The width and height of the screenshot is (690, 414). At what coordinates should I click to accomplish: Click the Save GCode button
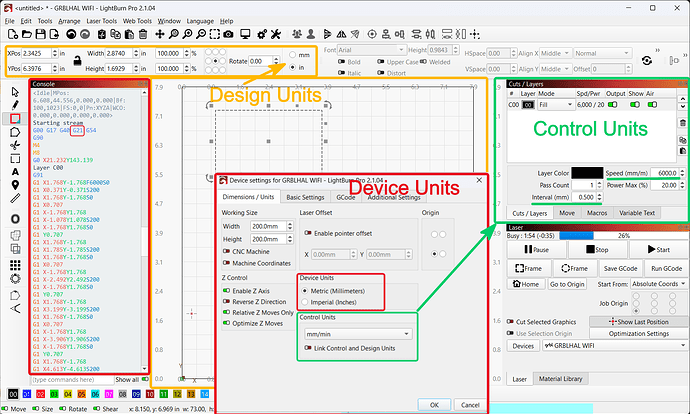pos(620,268)
